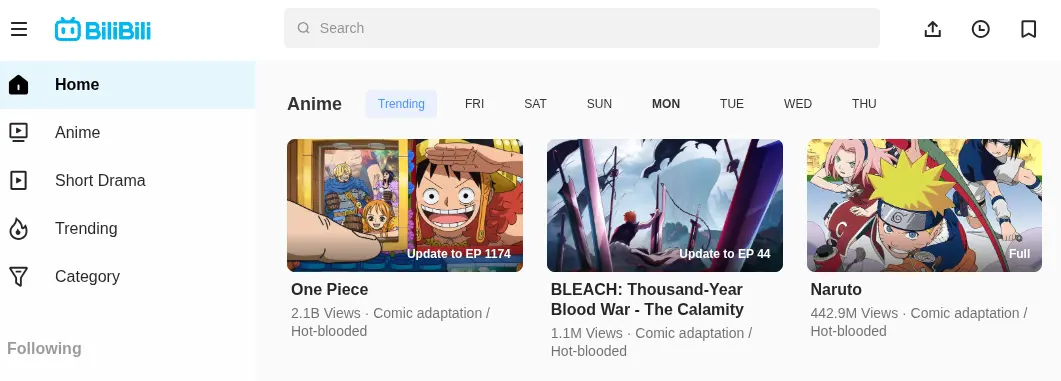This screenshot has width=1061, height=381.
Task: Click the BiliBili logo
Action: (x=103, y=30)
